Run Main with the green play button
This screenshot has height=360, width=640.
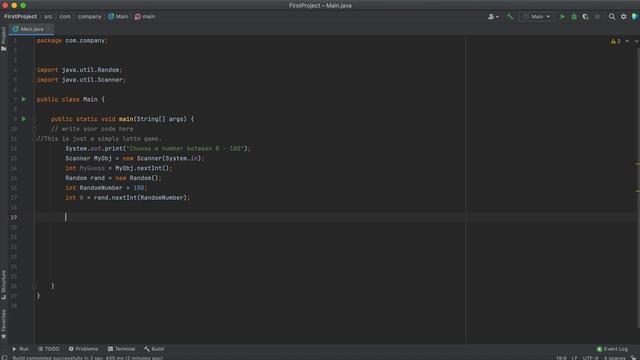(x=562, y=17)
